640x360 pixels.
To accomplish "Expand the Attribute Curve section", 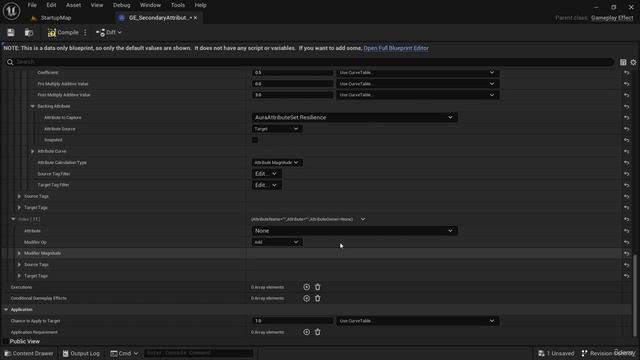I will coord(33,151).
